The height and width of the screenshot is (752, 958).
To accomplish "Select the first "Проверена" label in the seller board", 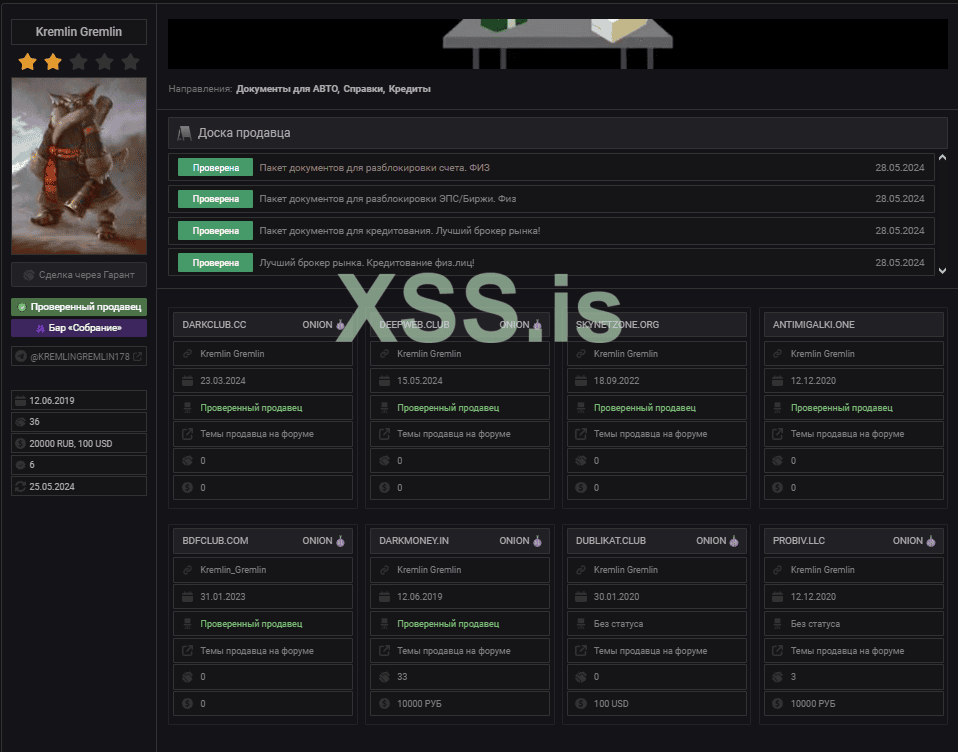I will [x=215, y=167].
